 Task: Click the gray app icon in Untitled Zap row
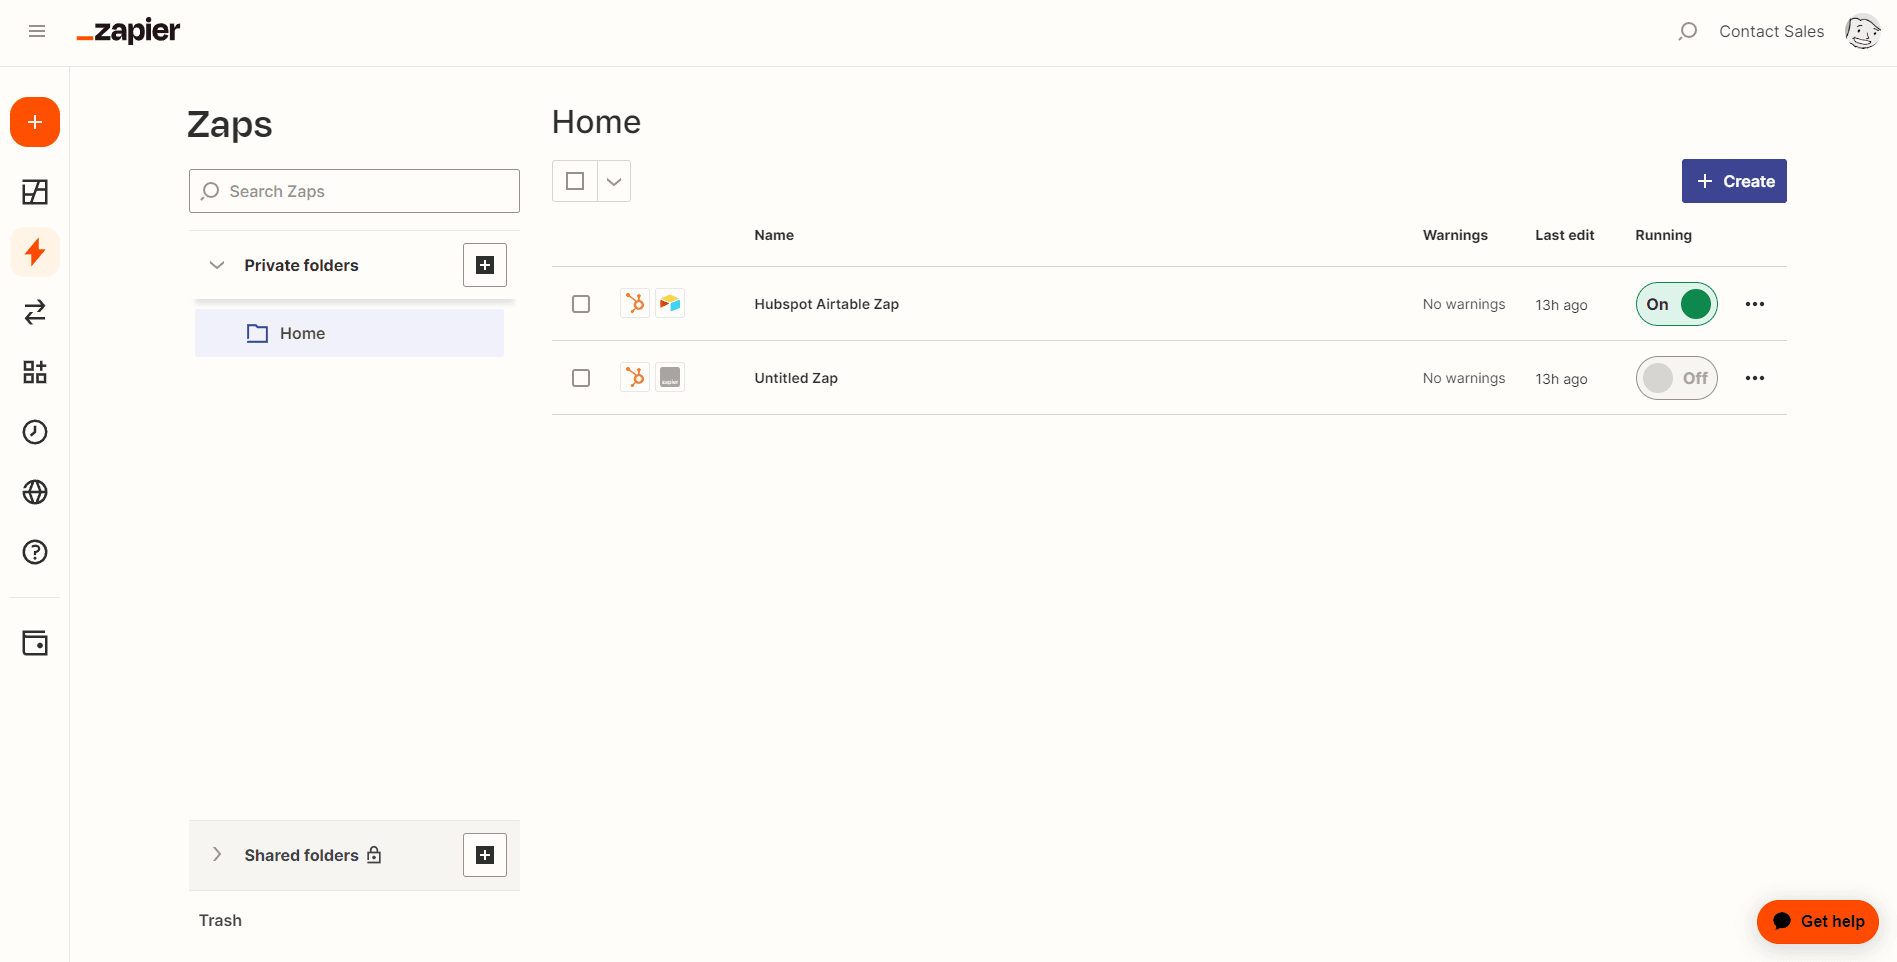pos(670,377)
